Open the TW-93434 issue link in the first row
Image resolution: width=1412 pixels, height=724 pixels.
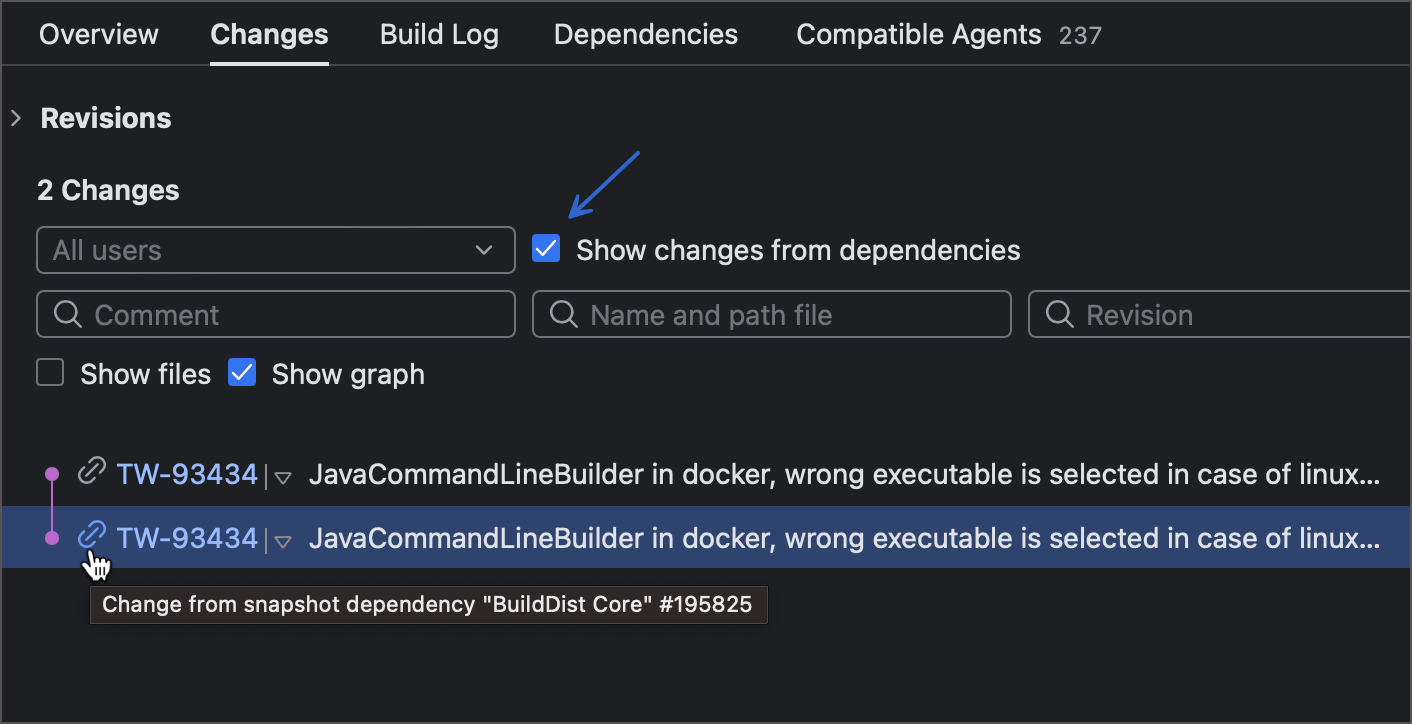click(186, 473)
